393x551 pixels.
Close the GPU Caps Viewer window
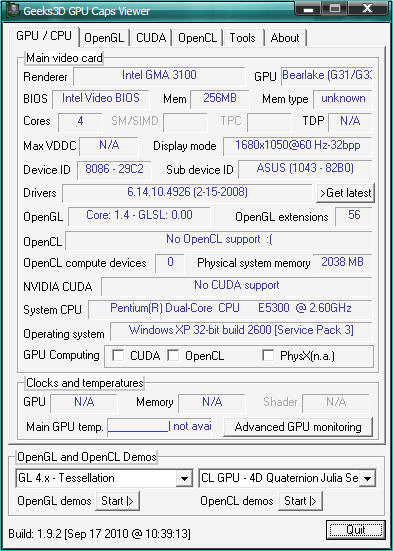[x=367, y=9]
